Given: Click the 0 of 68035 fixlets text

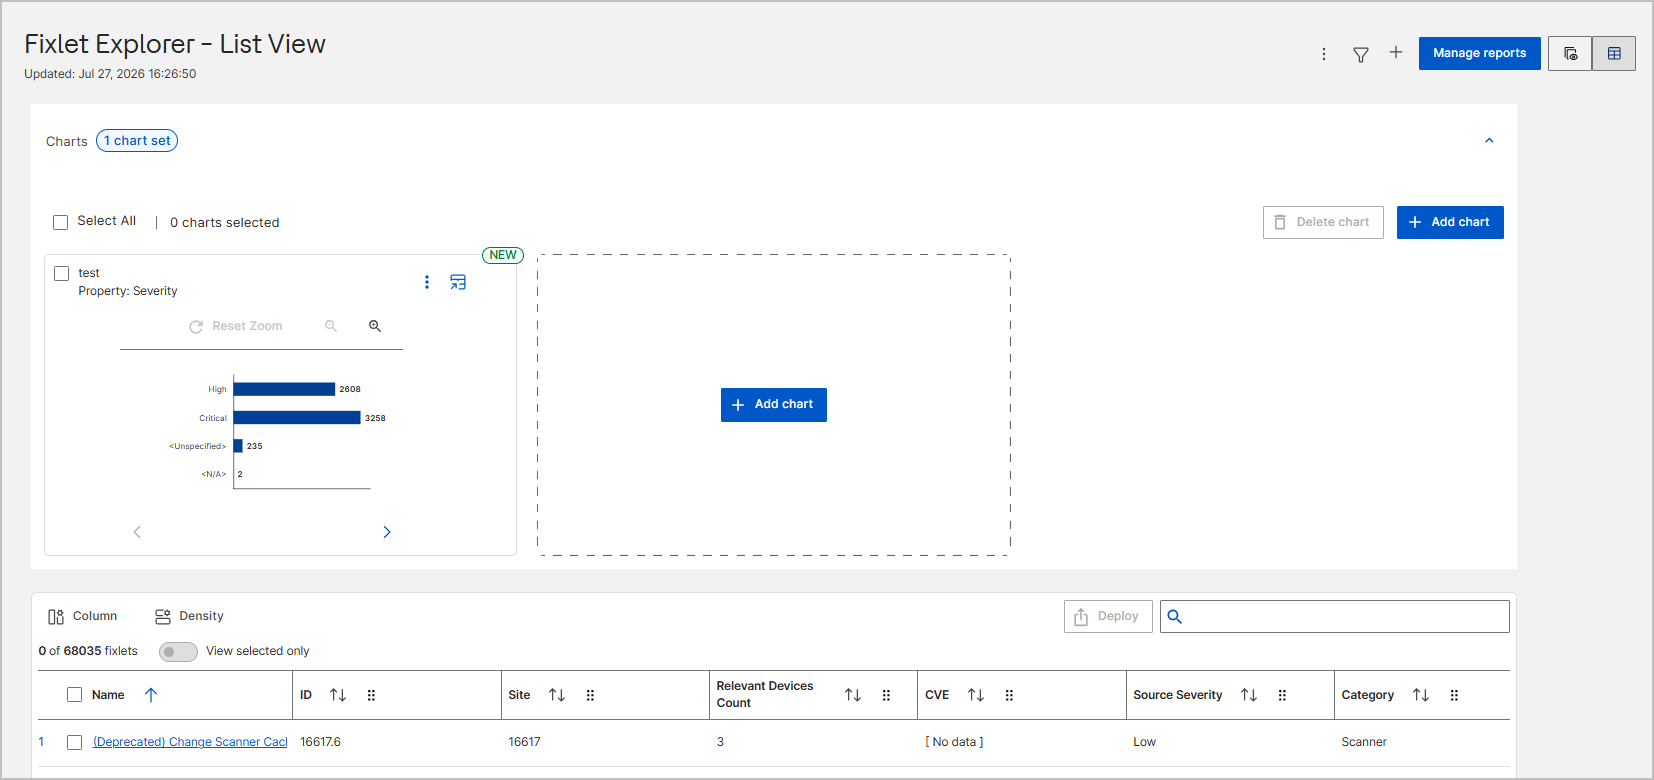Looking at the screenshot, I should [x=88, y=651].
